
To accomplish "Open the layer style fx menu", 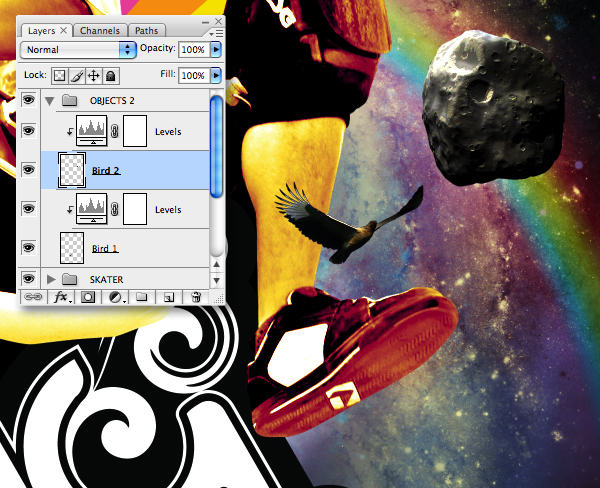I will [x=61, y=297].
